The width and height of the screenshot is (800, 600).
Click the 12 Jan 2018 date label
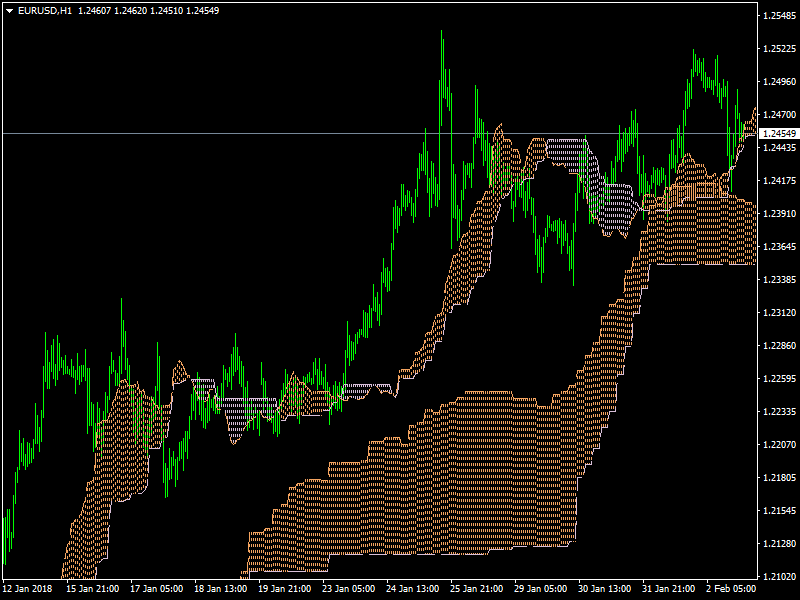tap(29, 589)
